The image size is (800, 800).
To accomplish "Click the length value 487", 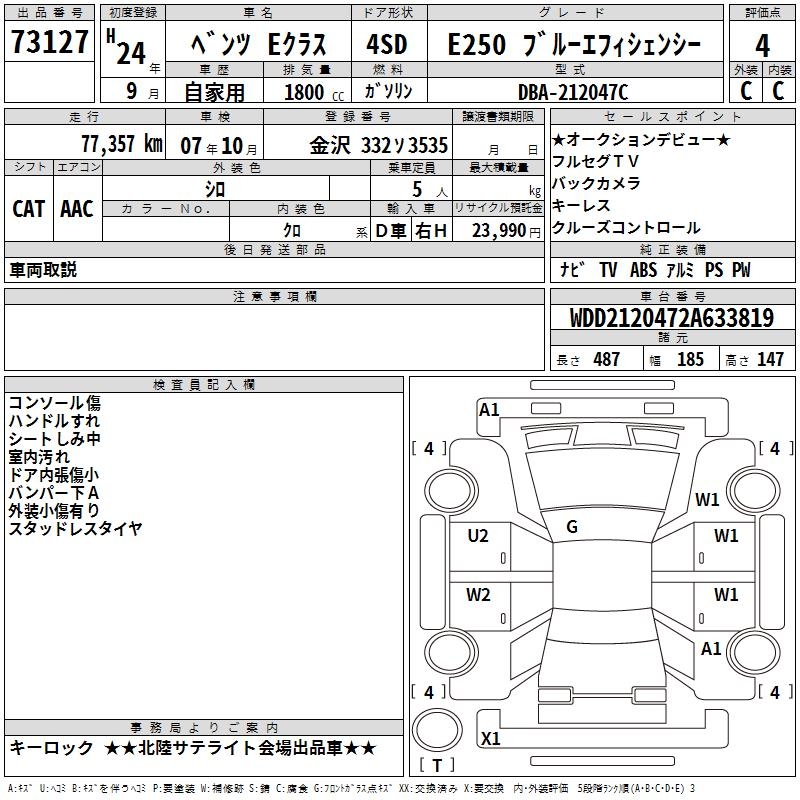I will 607,359.
